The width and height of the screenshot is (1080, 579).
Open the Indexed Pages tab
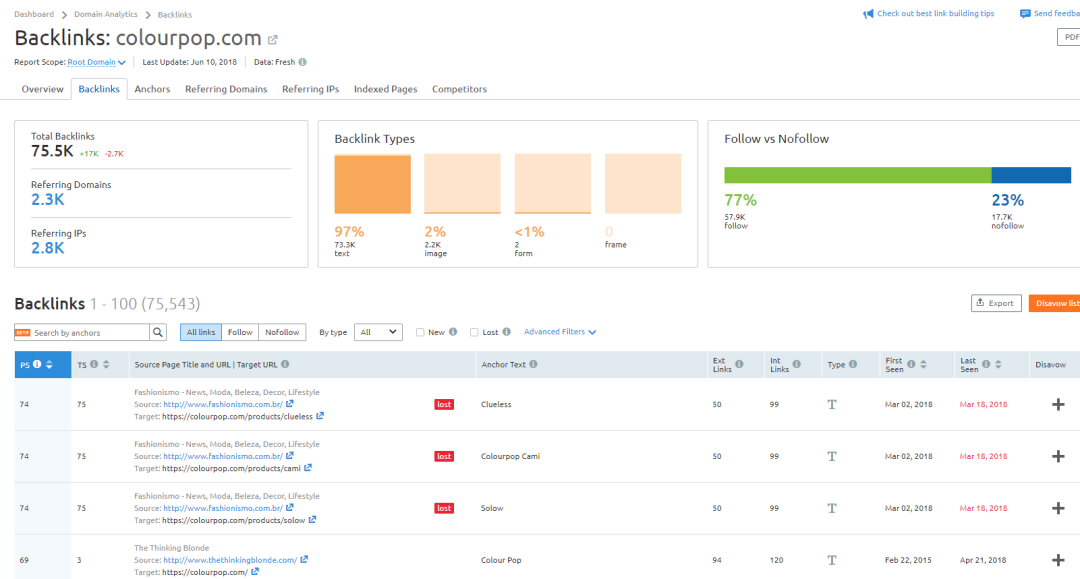(x=386, y=89)
